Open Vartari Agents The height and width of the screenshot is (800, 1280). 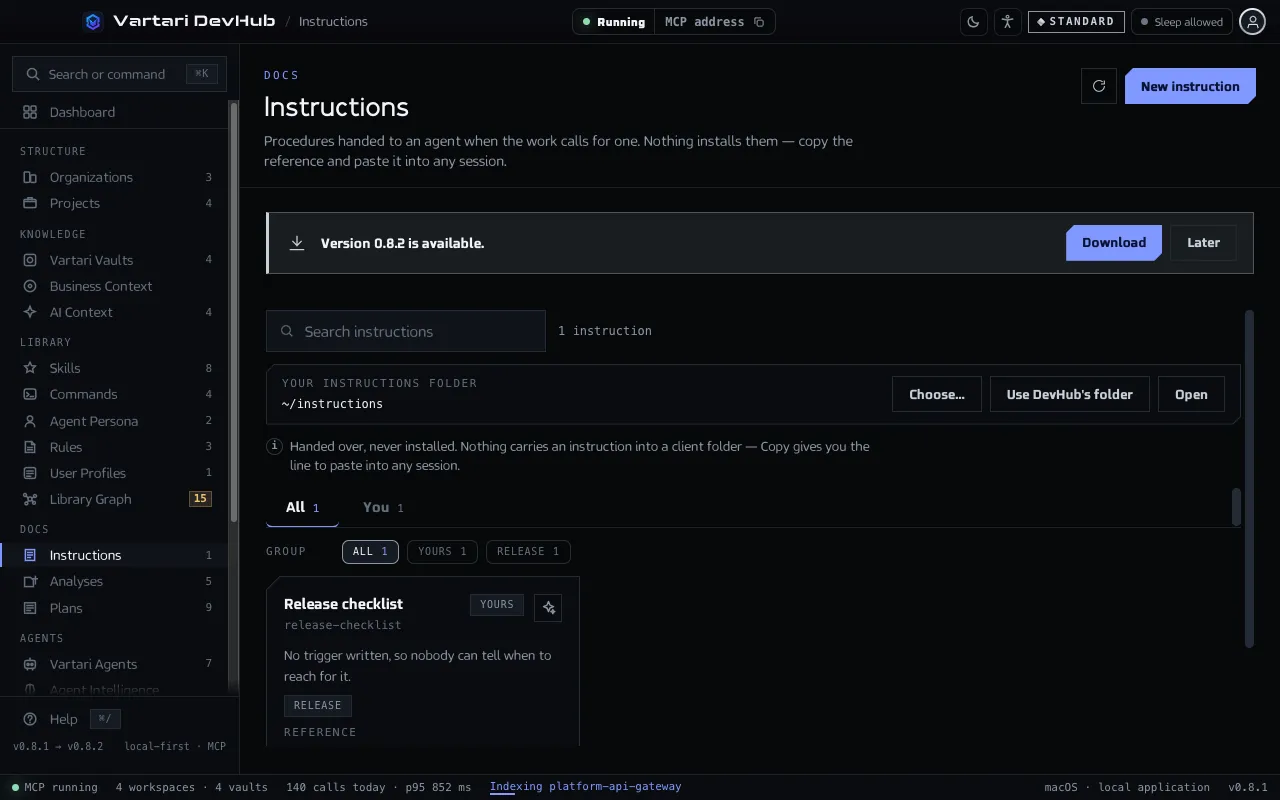pyautogui.click(x=116, y=664)
